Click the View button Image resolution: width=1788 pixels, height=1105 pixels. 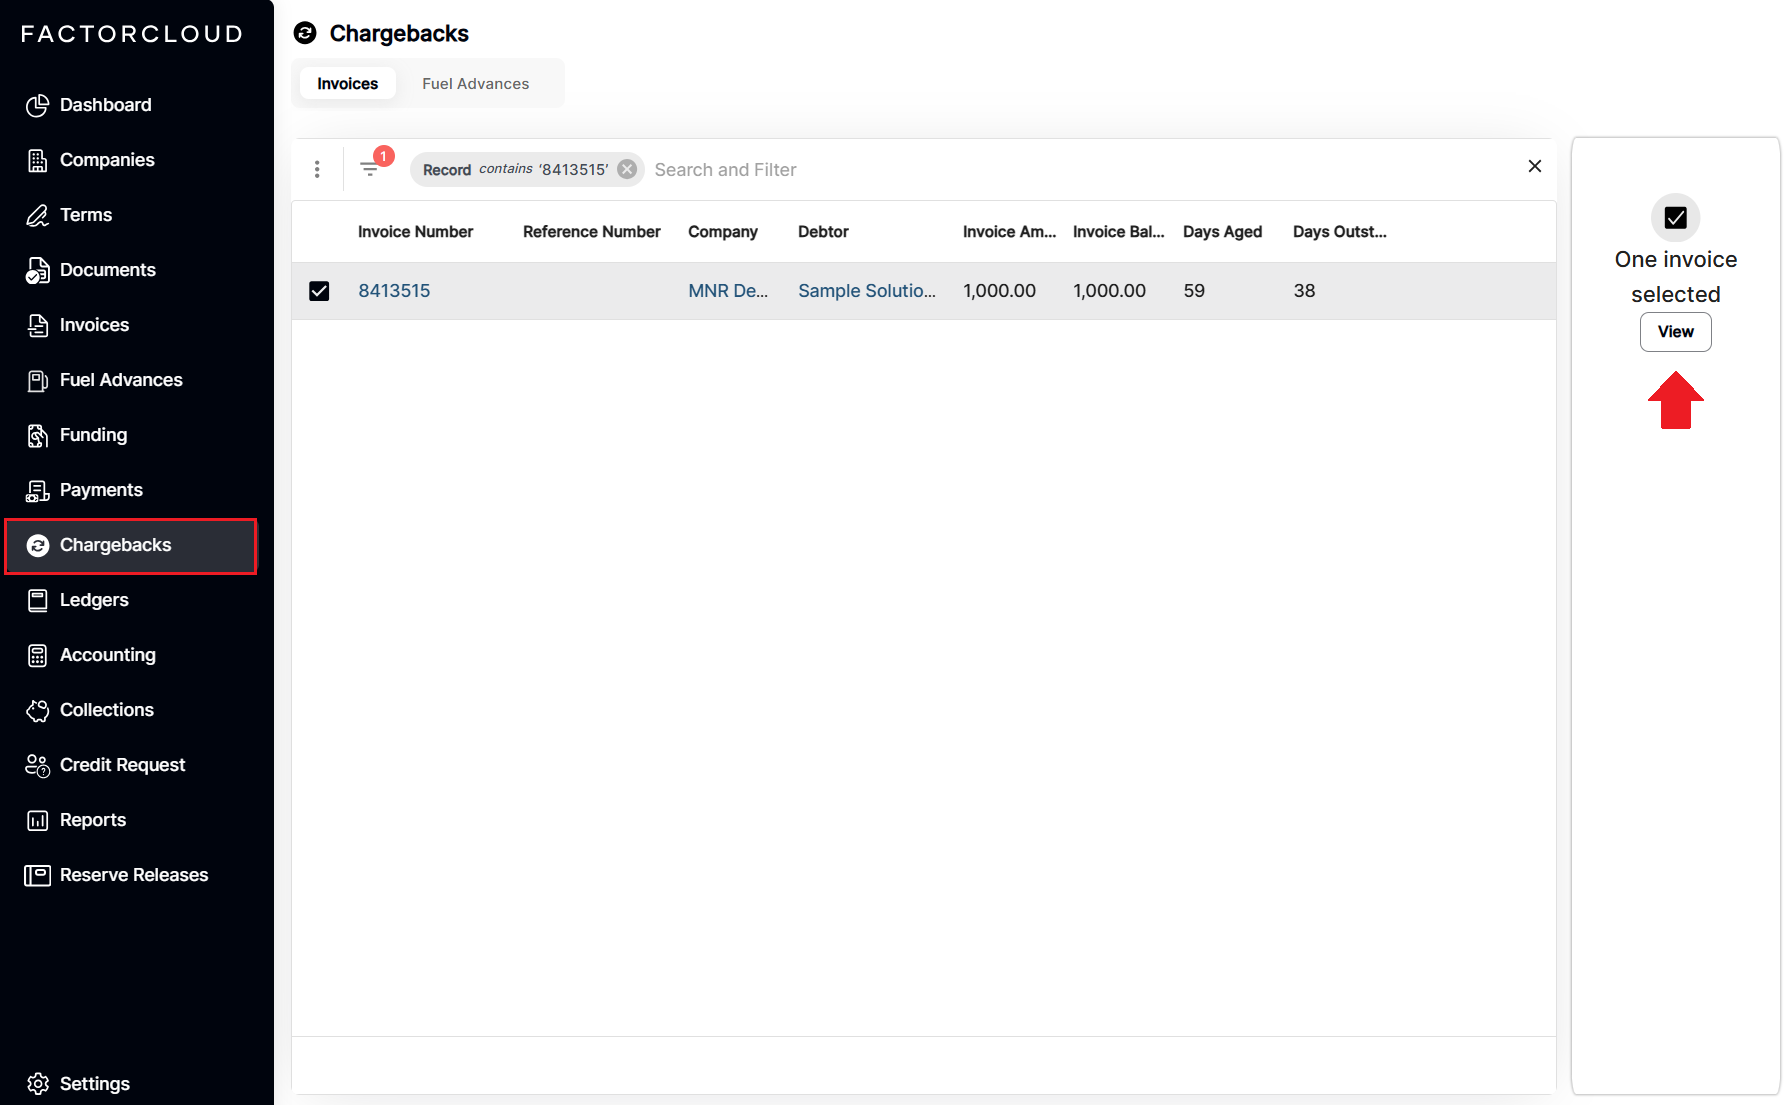click(x=1675, y=331)
